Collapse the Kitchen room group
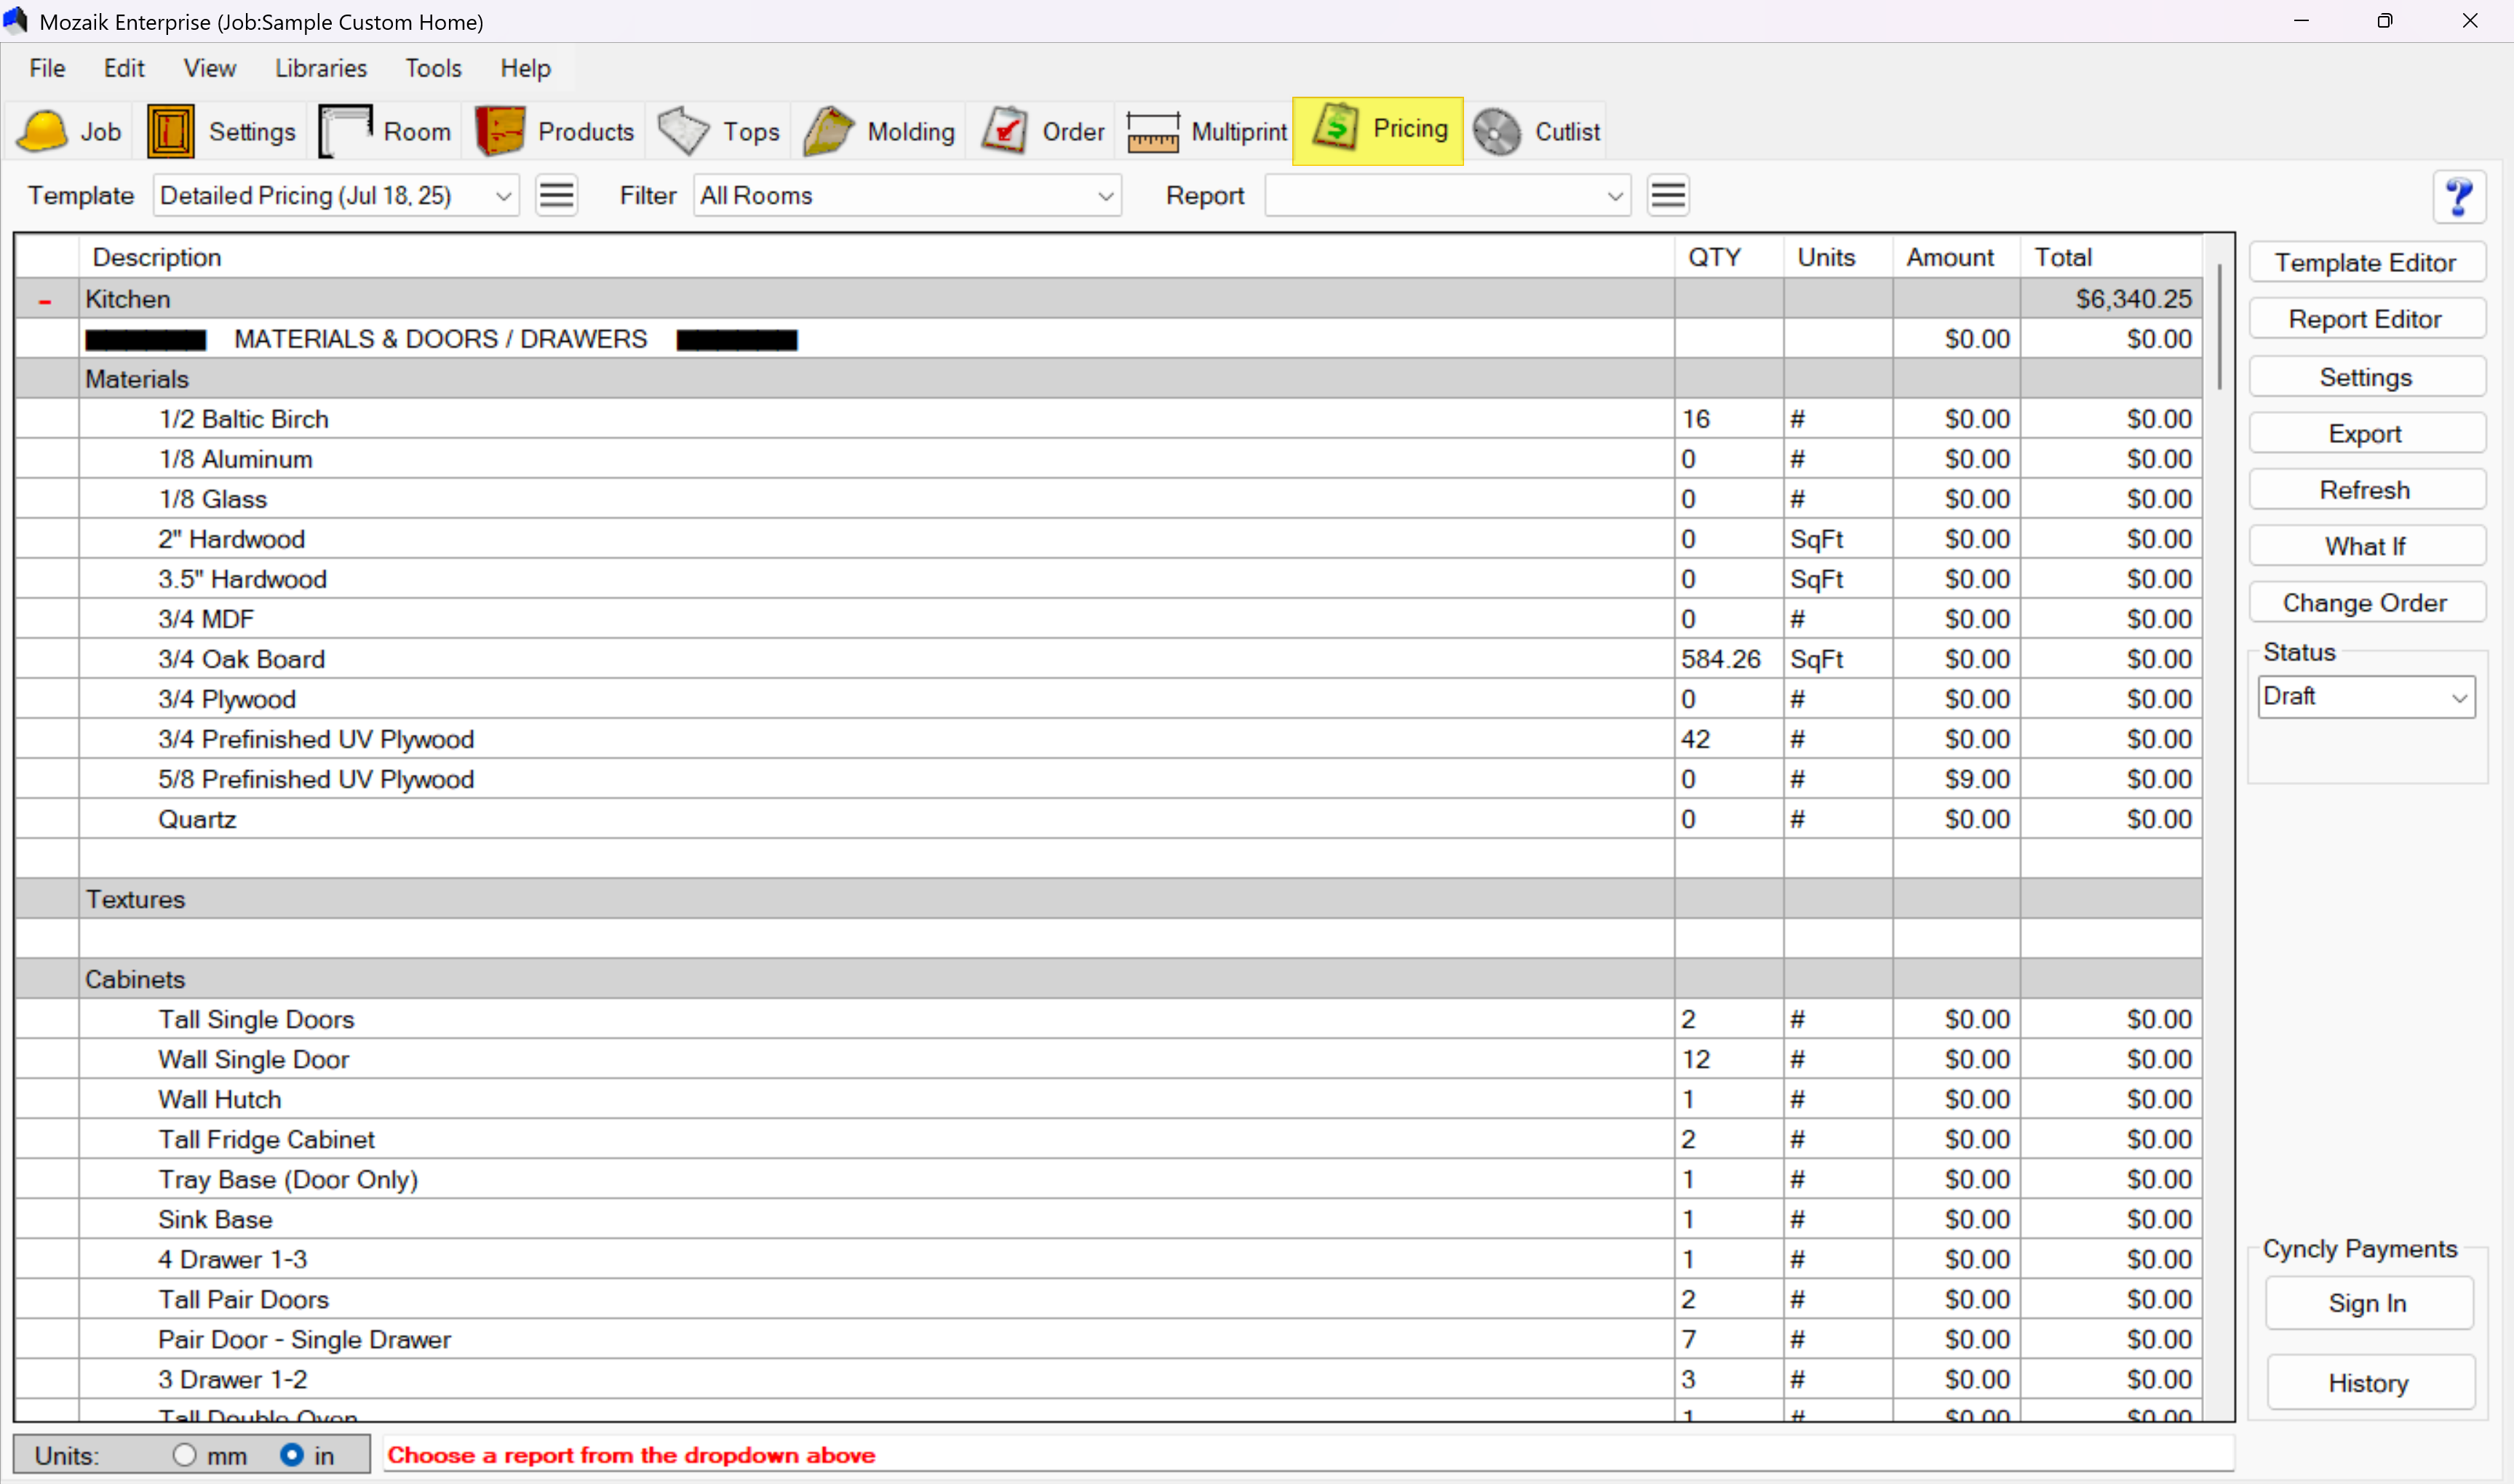 45,300
